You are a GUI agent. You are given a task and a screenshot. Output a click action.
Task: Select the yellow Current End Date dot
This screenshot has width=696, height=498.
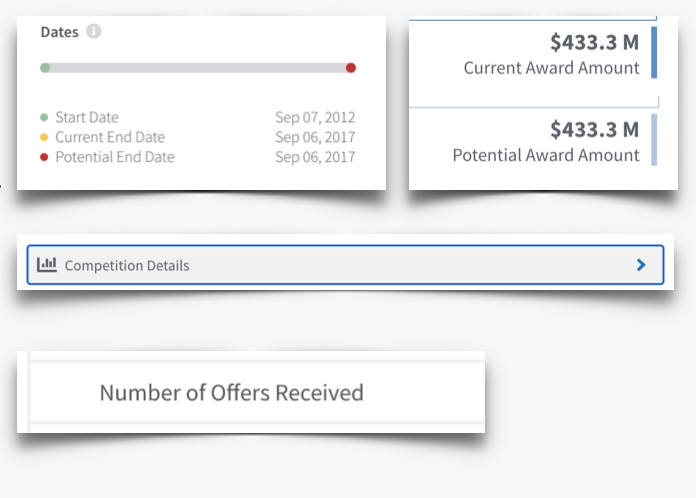pyautogui.click(x=44, y=137)
